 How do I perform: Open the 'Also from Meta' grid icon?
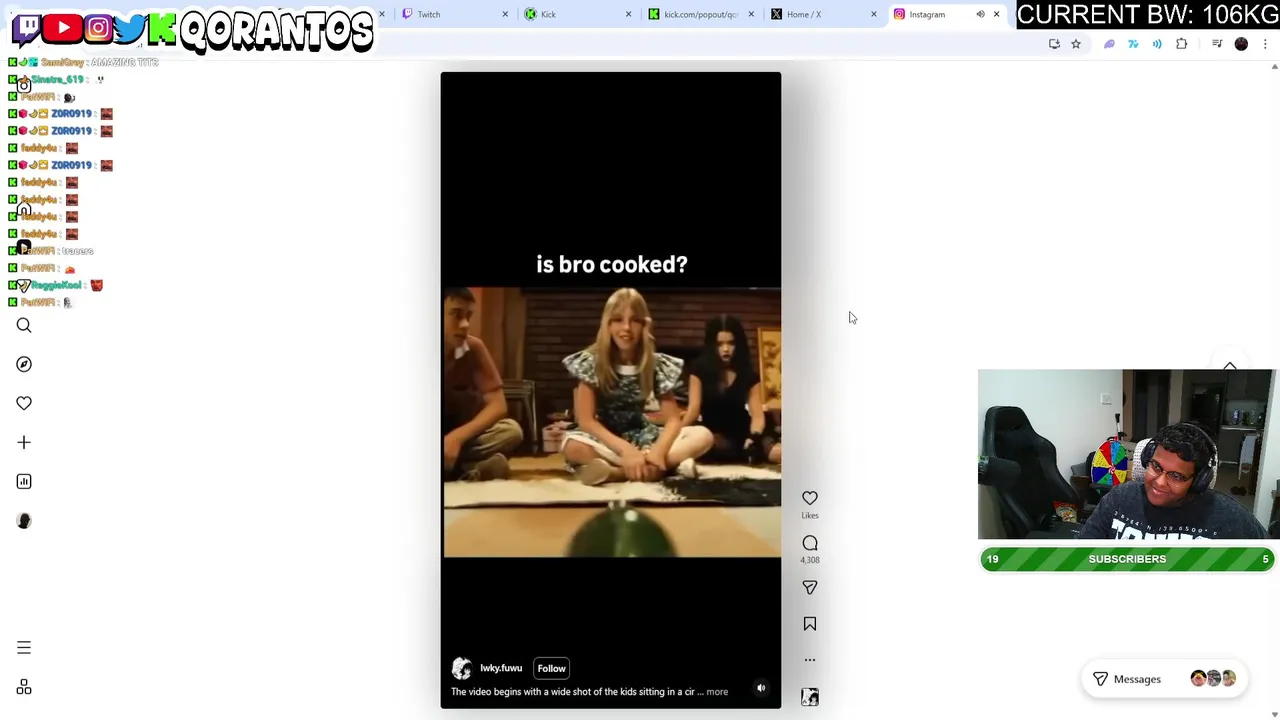coord(24,687)
